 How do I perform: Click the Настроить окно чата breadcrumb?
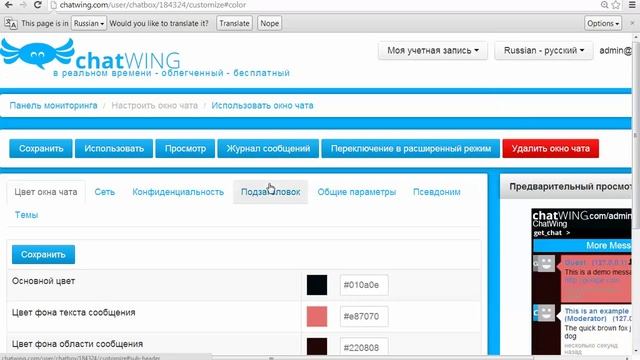tap(154, 105)
